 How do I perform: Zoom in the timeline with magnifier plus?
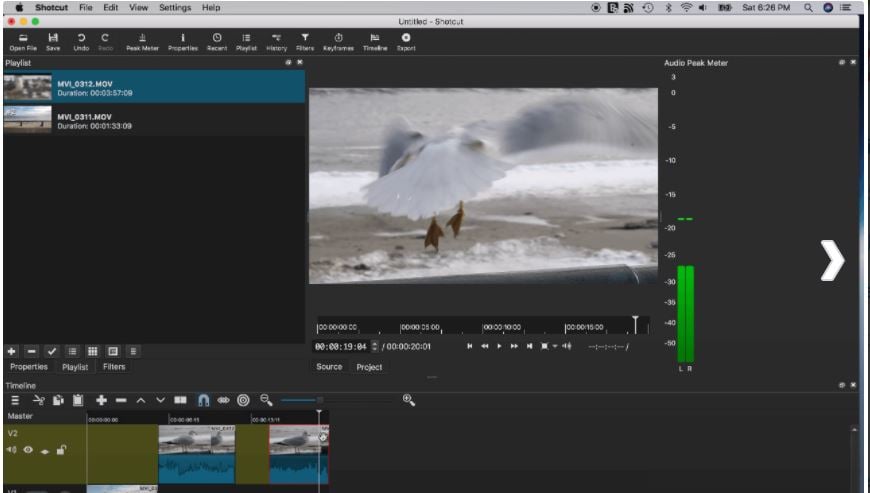(408, 400)
